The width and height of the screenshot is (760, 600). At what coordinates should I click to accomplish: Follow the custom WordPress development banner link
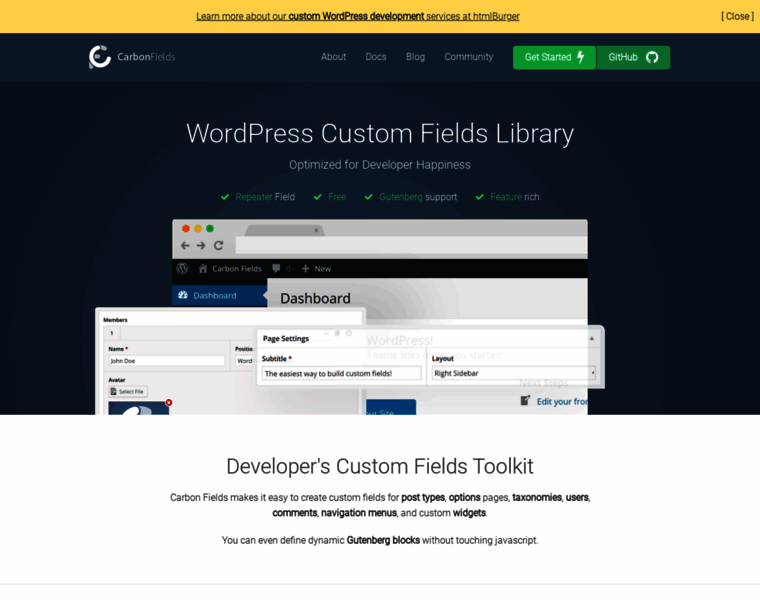click(356, 16)
